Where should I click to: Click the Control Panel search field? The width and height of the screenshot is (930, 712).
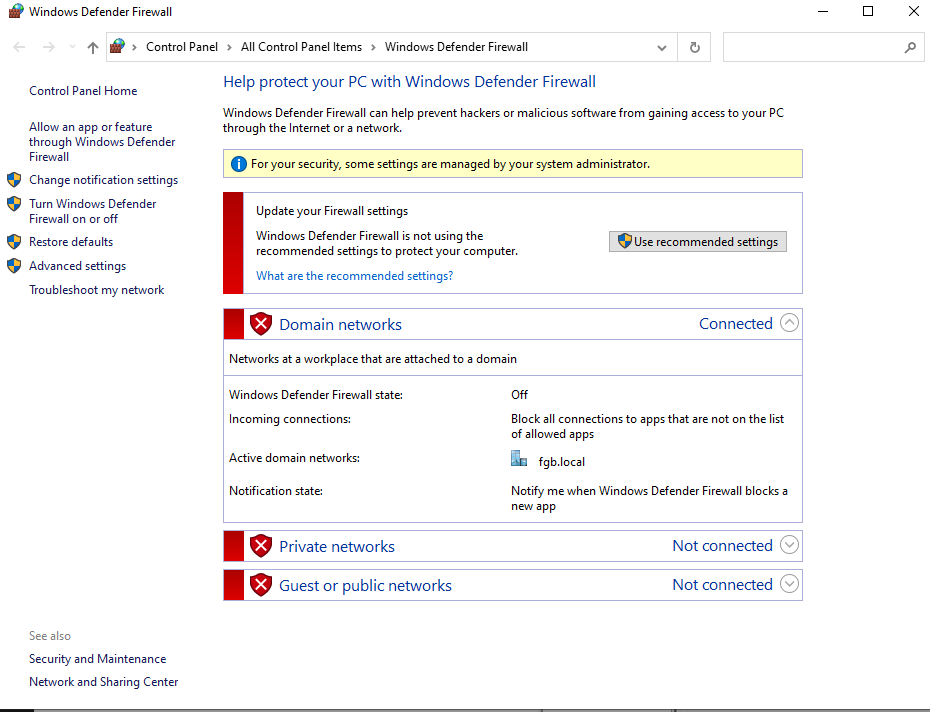[810, 47]
